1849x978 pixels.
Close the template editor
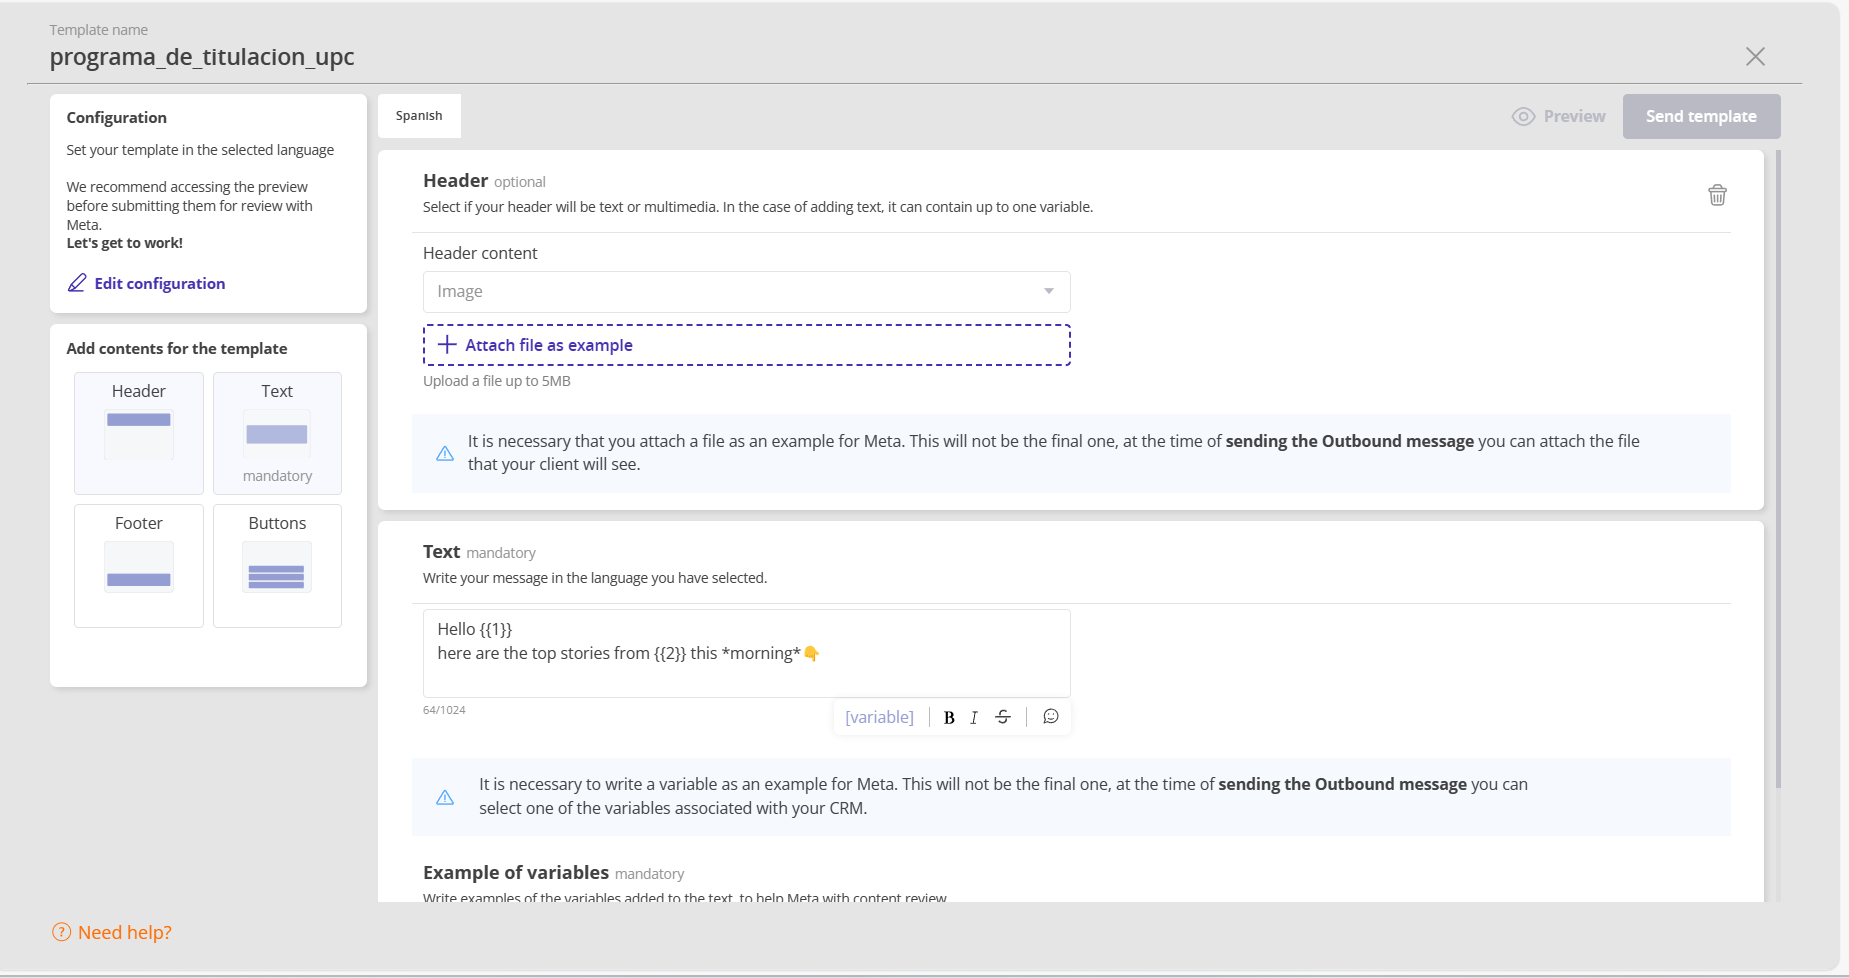point(1755,57)
